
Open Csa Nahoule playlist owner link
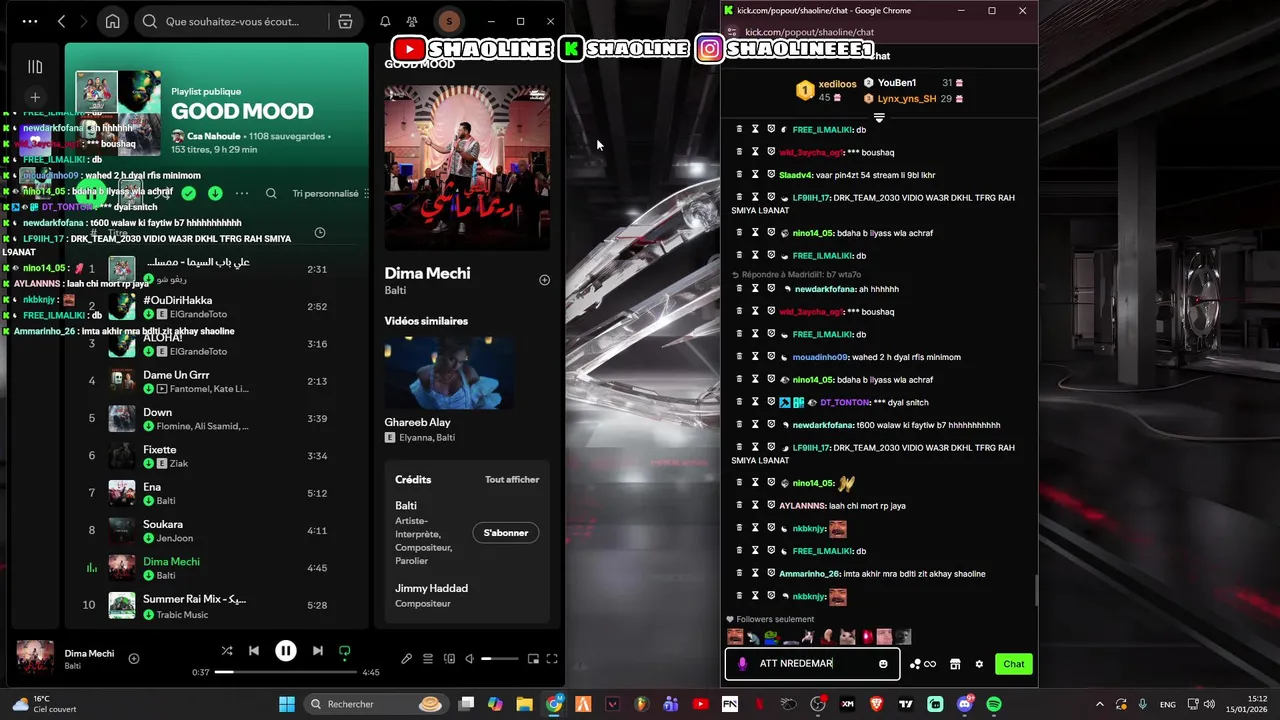tap(214, 136)
